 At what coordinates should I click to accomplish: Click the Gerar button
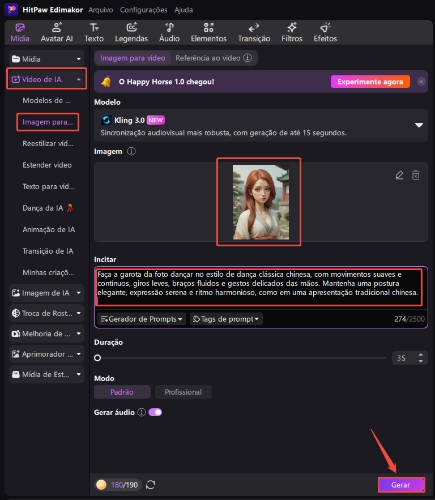(x=401, y=485)
